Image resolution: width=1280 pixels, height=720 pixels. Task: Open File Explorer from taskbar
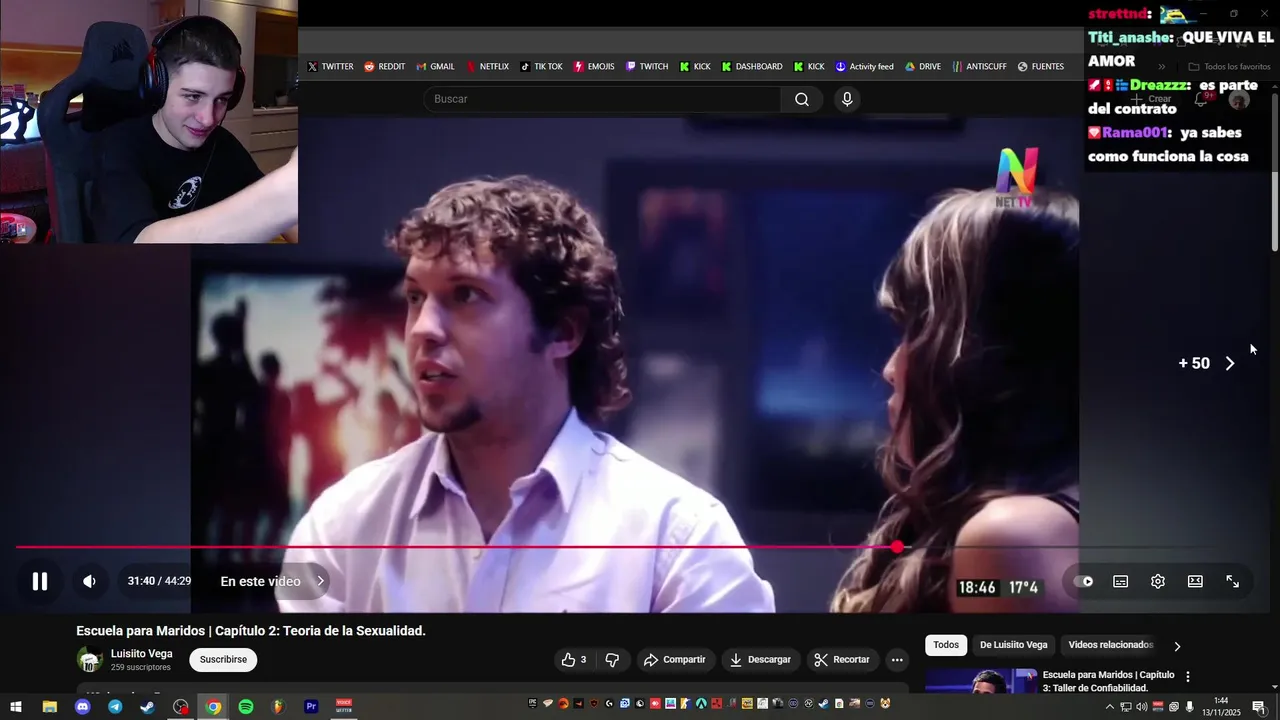tap(49, 707)
